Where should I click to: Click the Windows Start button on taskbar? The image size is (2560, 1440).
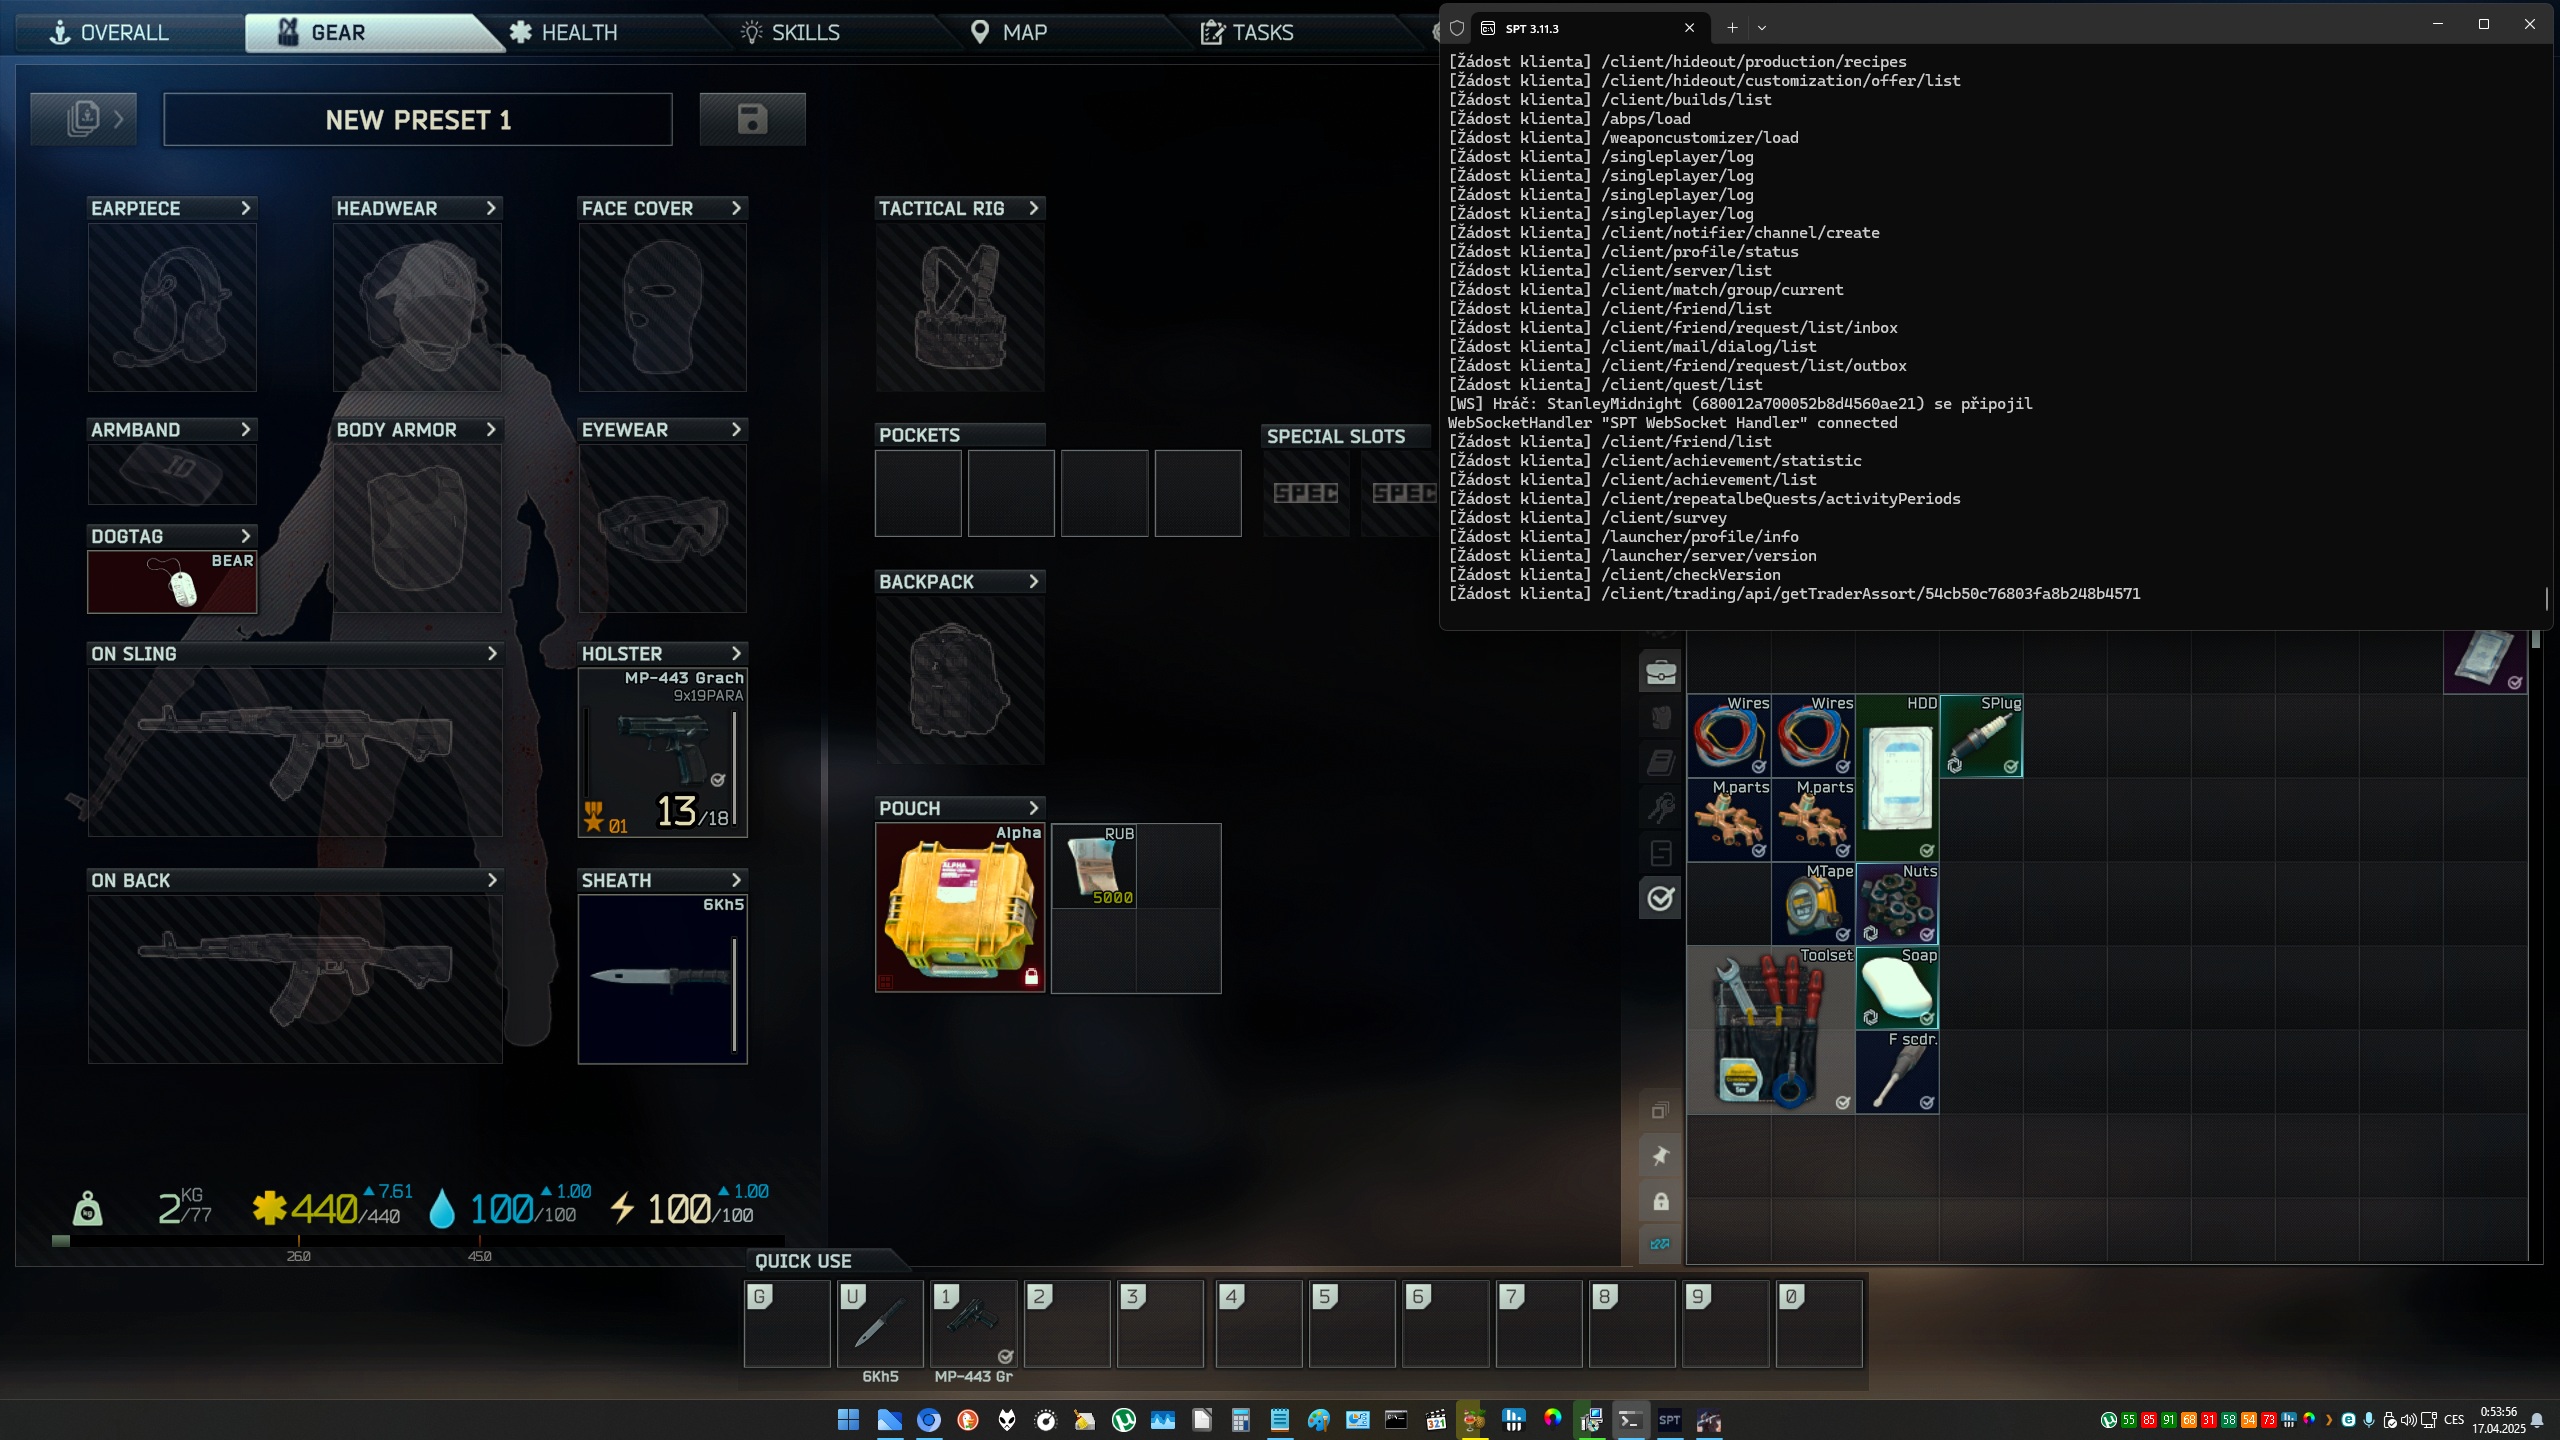pos(848,1420)
